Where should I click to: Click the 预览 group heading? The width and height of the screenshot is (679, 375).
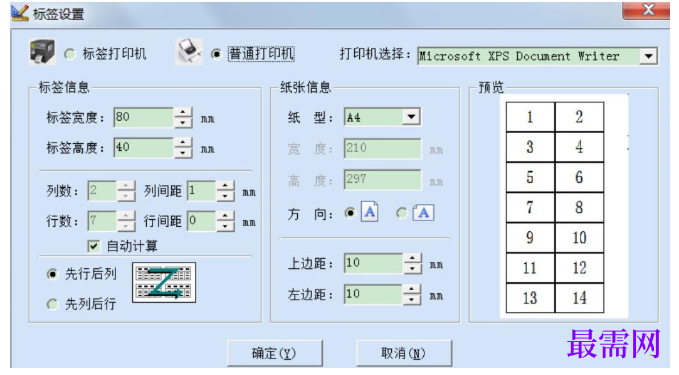click(x=491, y=87)
